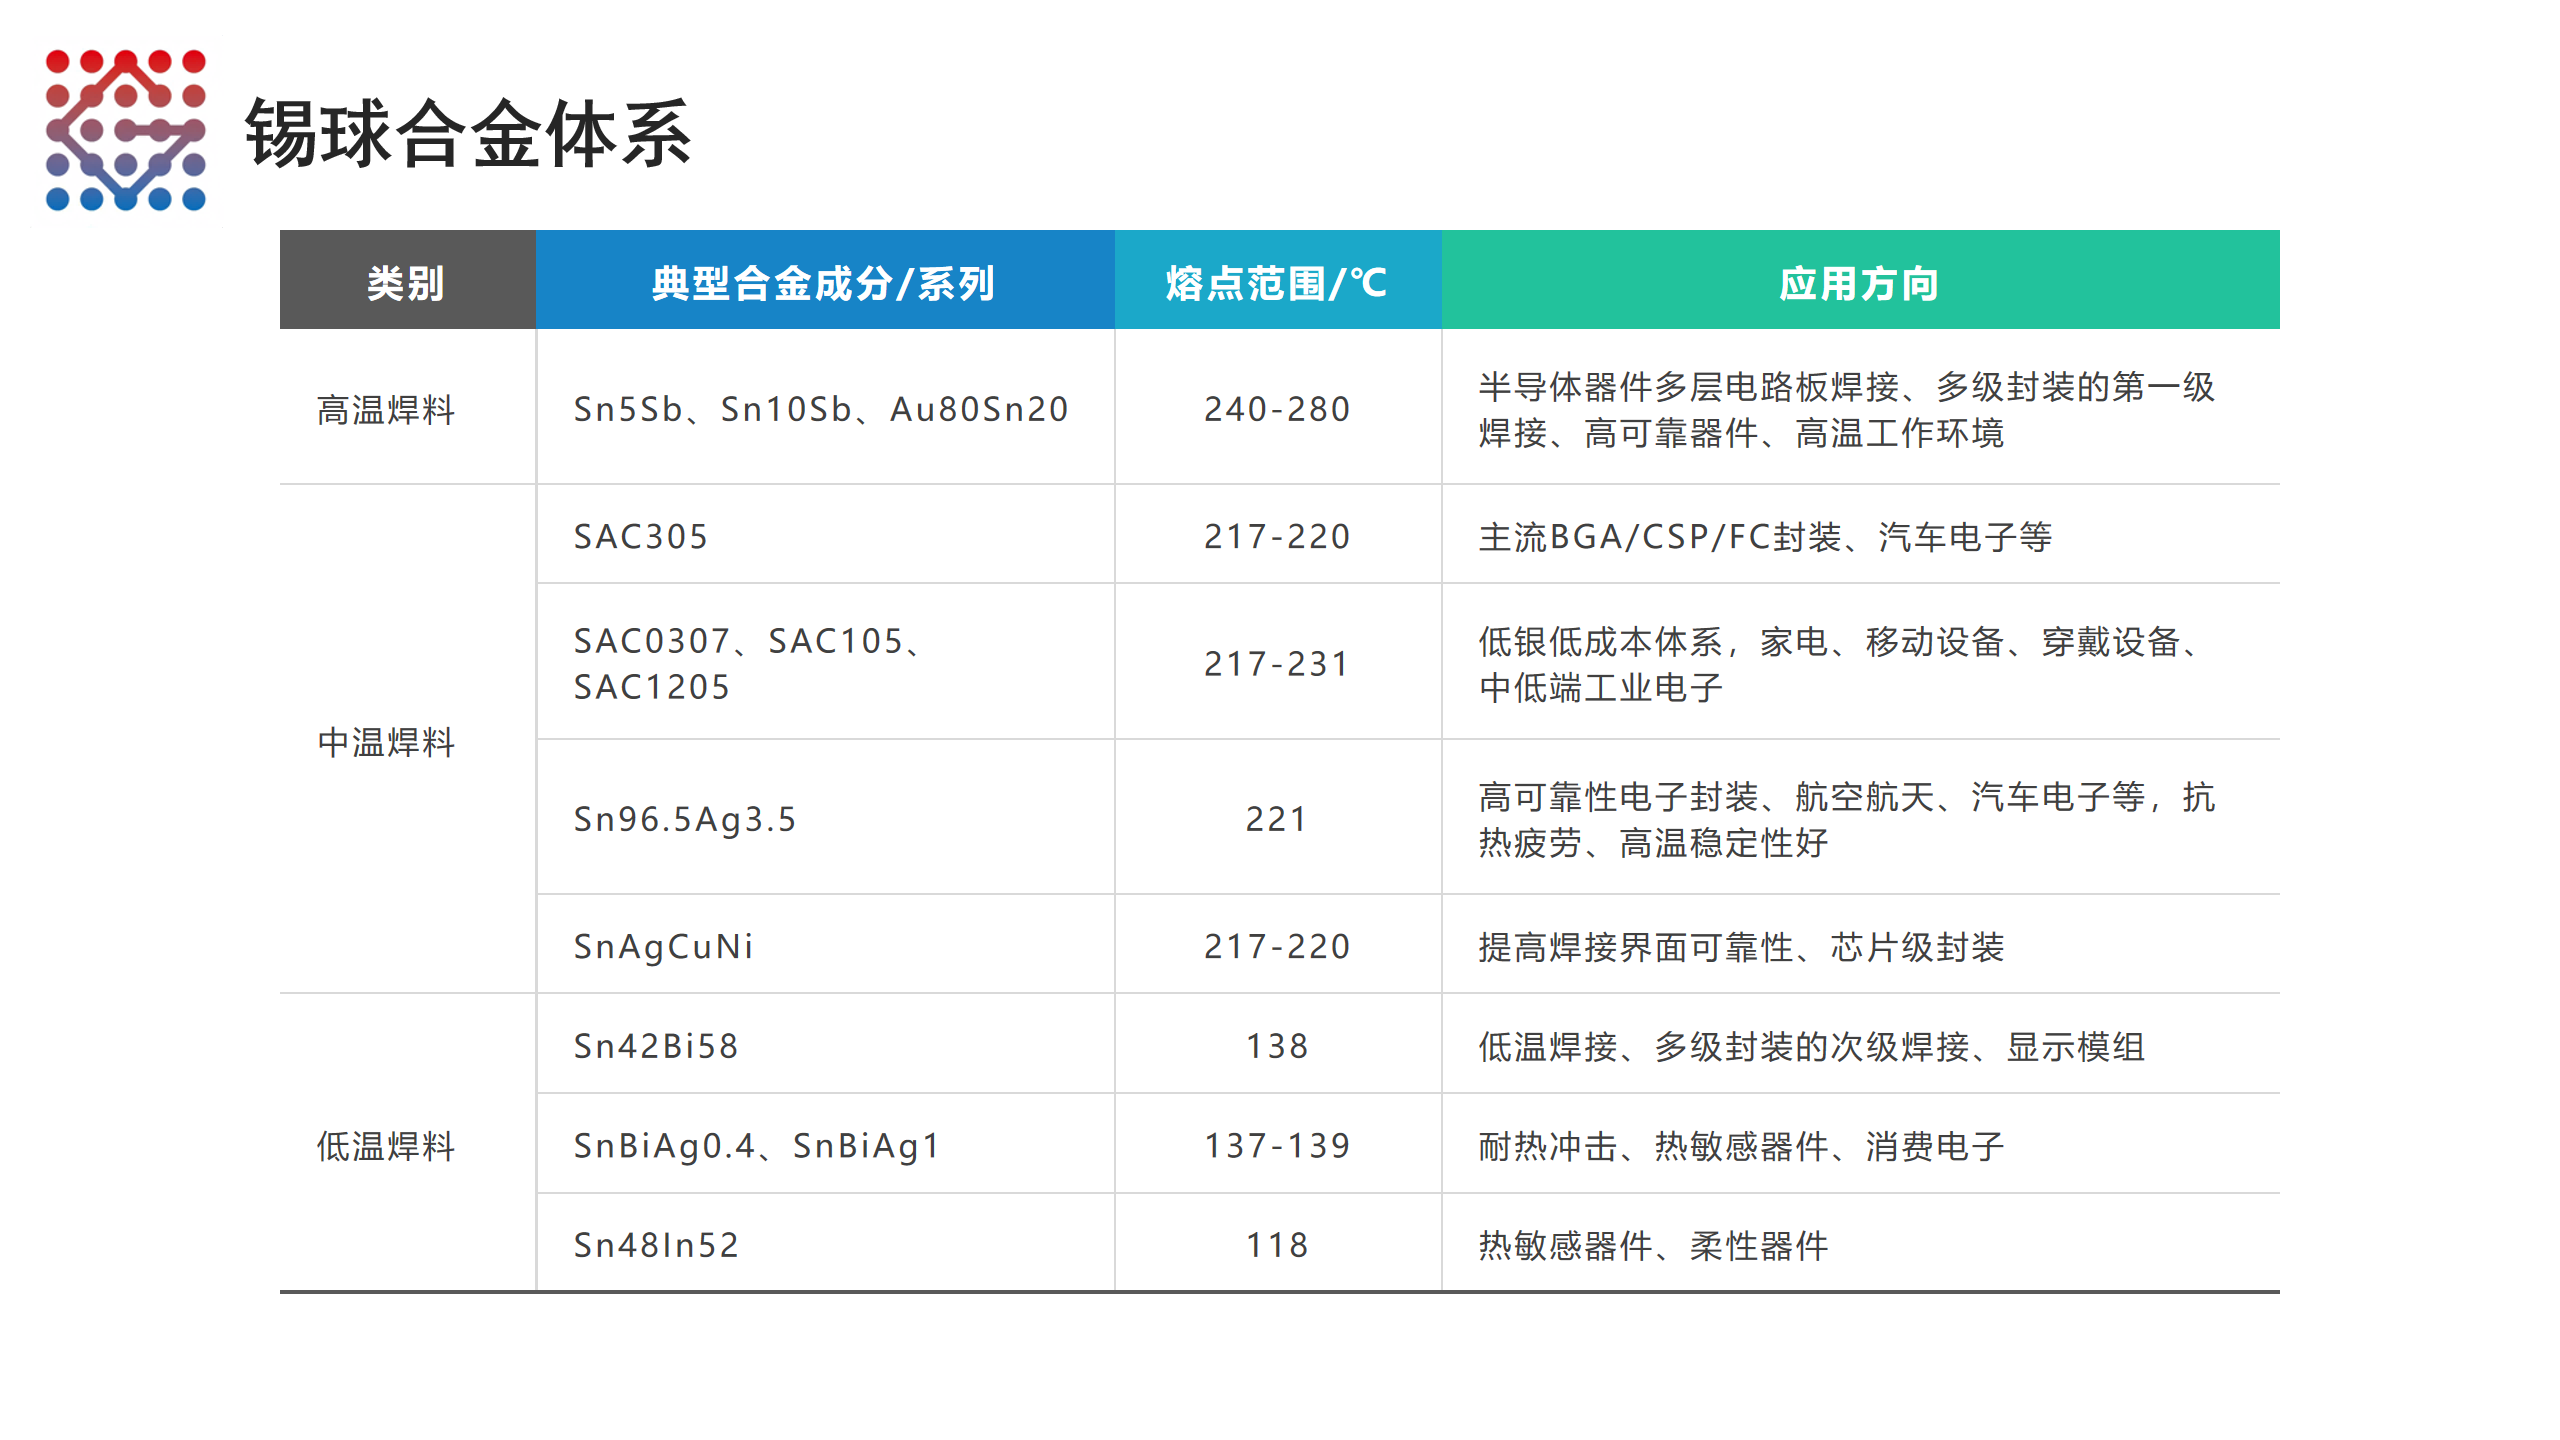Image resolution: width=2560 pixels, height=1440 pixels.
Task: Select the Sn48In52 alloy cell
Action: [655, 1245]
